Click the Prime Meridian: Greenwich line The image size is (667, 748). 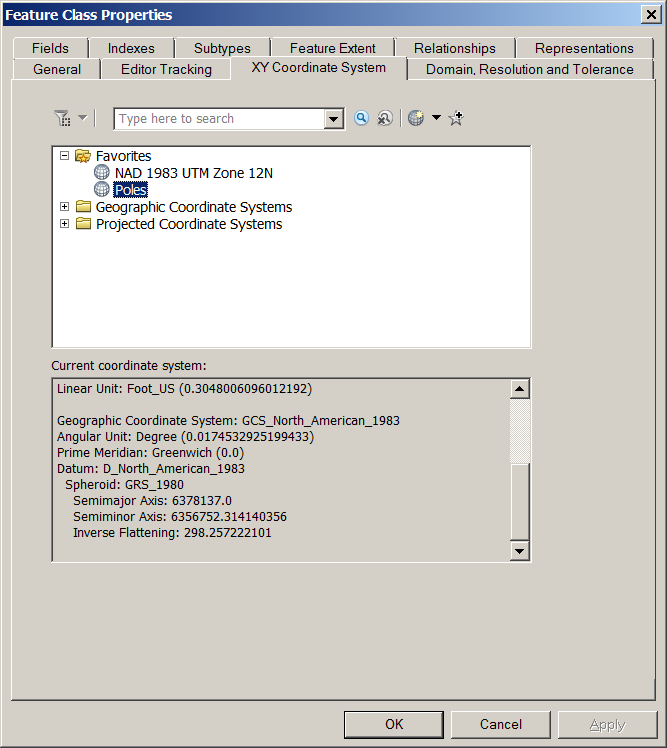tap(150, 453)
